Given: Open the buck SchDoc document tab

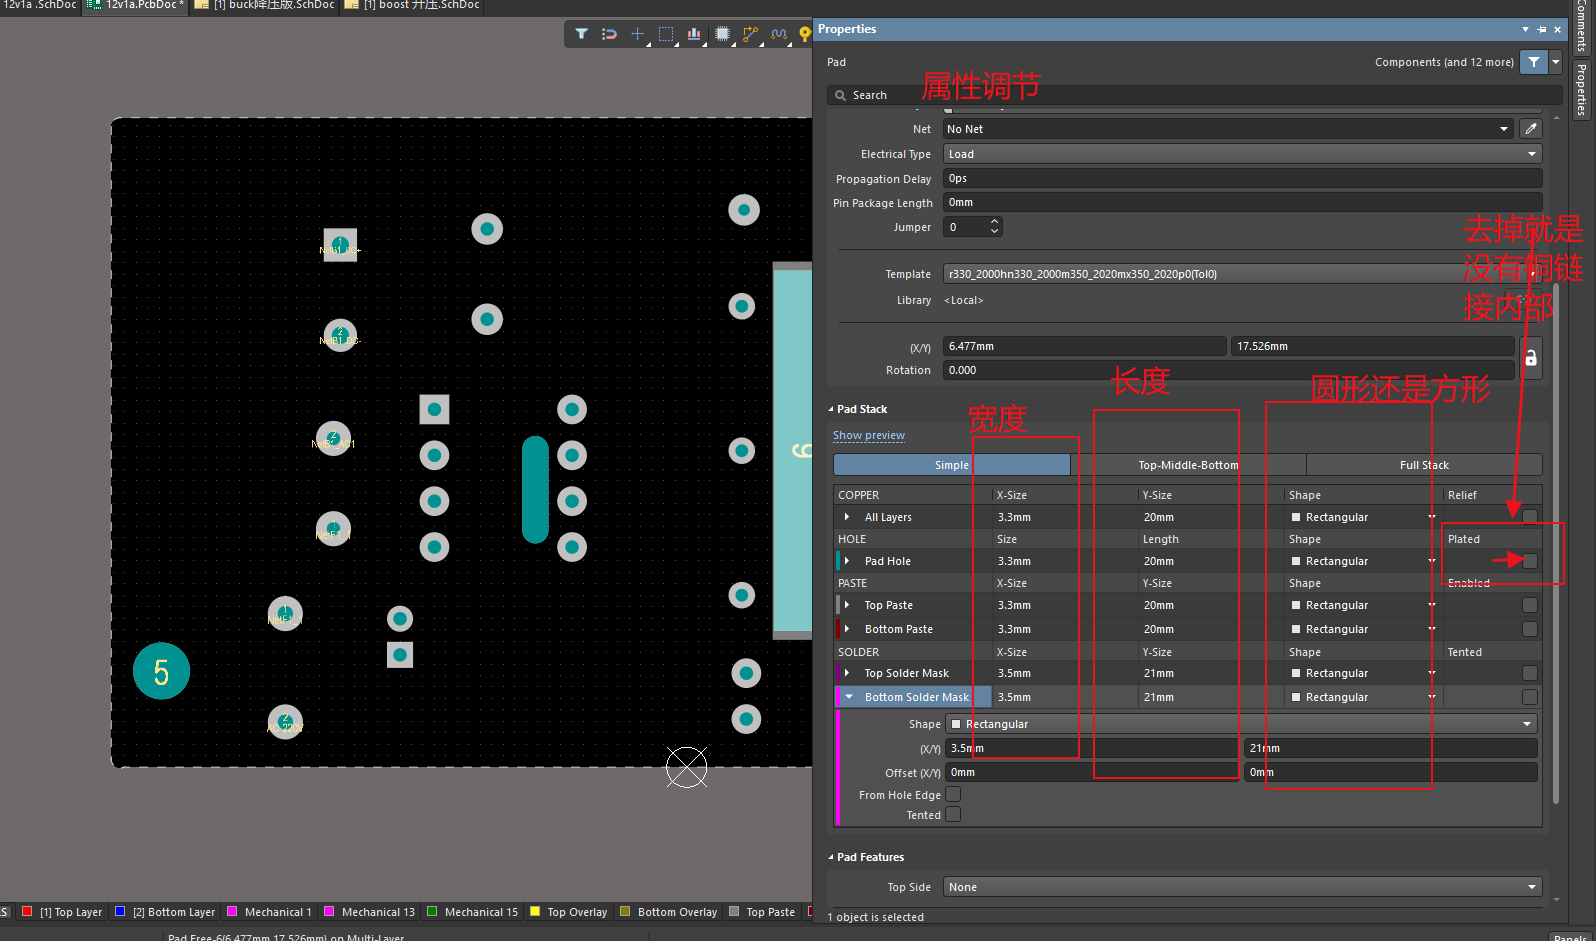Looking at the screenshot, I should pyautogui.click(x=264, y=6).
